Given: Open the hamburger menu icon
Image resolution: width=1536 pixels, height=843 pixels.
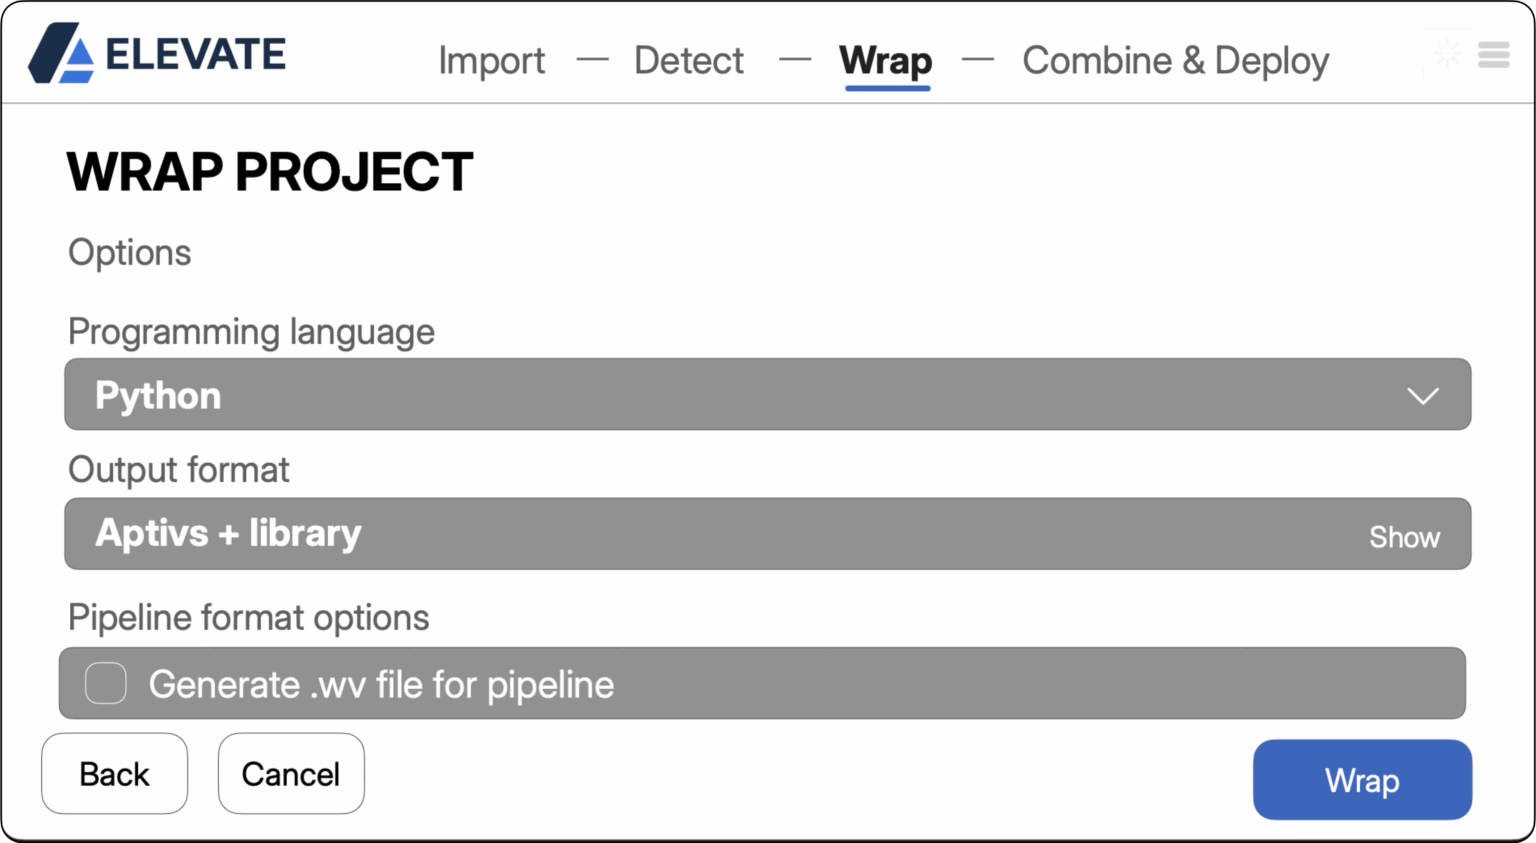Looking at the screenshot, I should click(1493, 55).
